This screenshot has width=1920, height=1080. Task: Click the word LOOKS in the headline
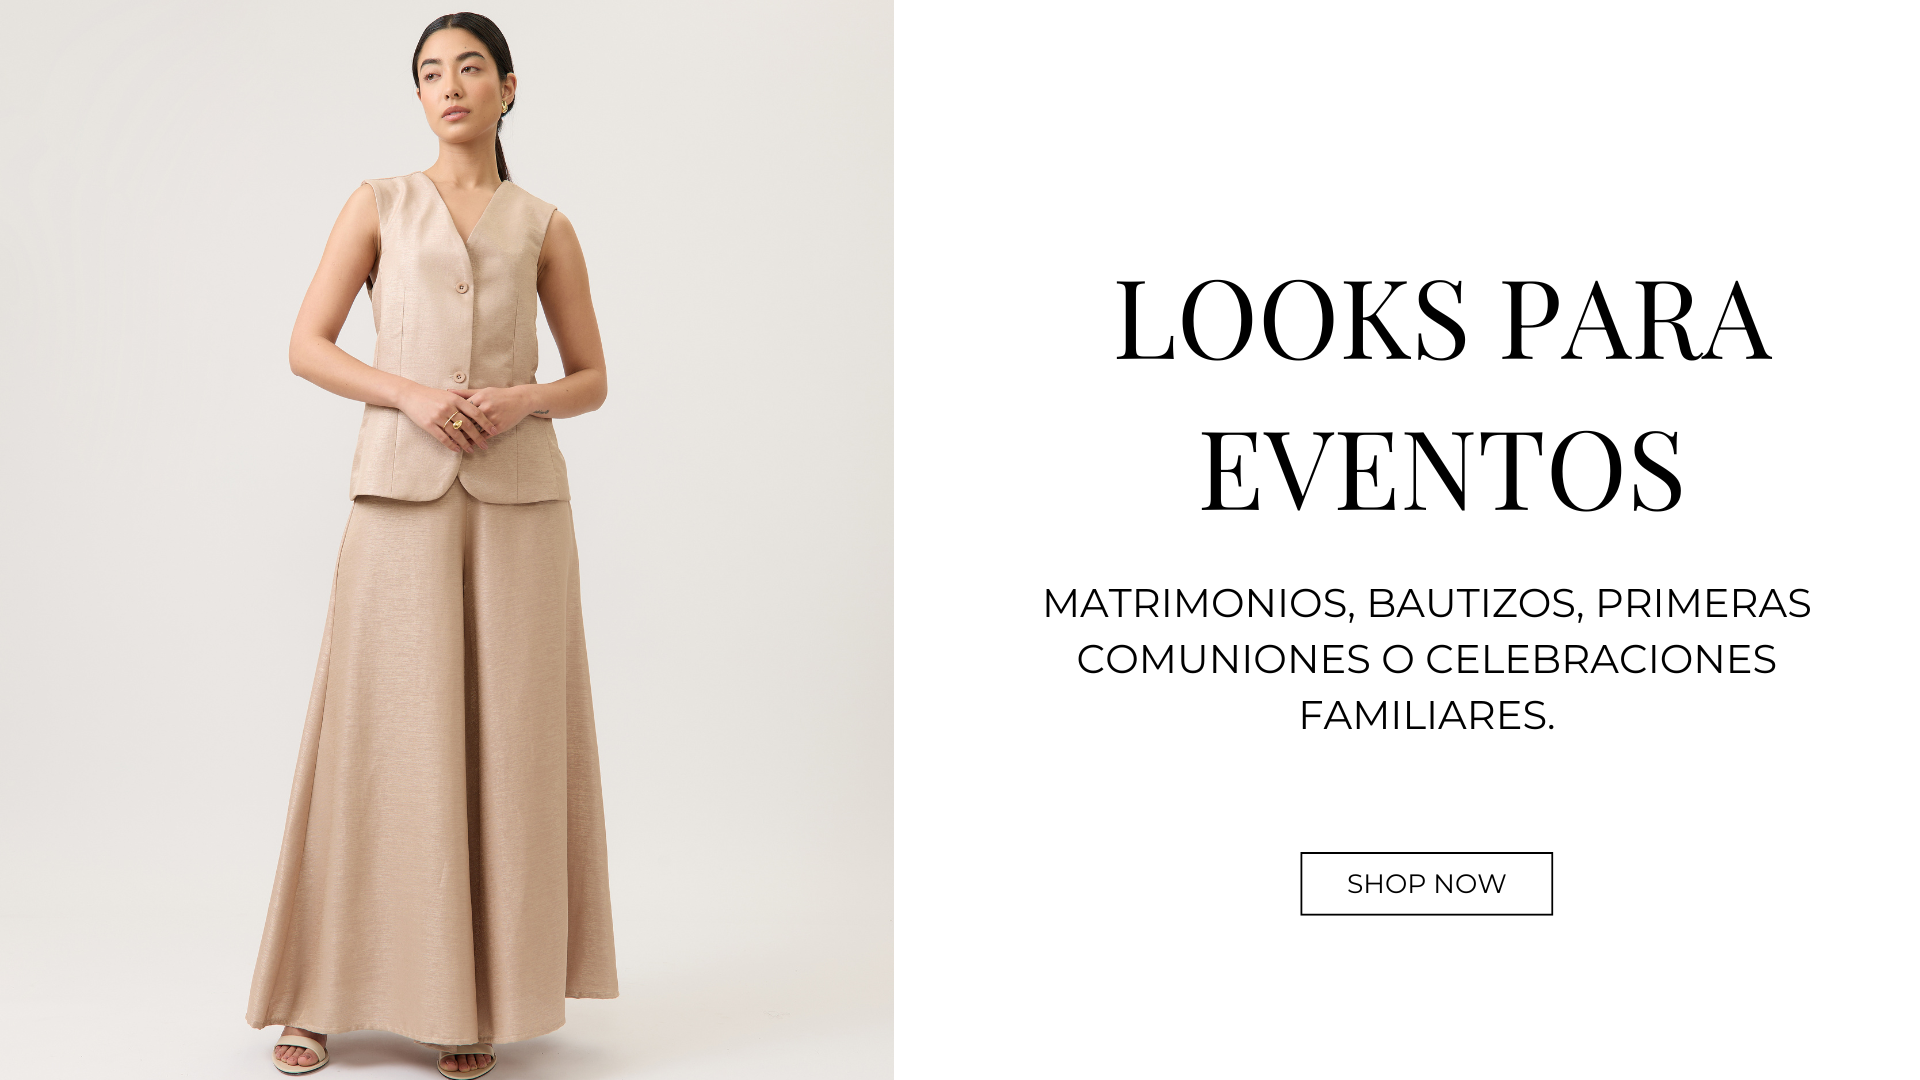coord(1291,320)
